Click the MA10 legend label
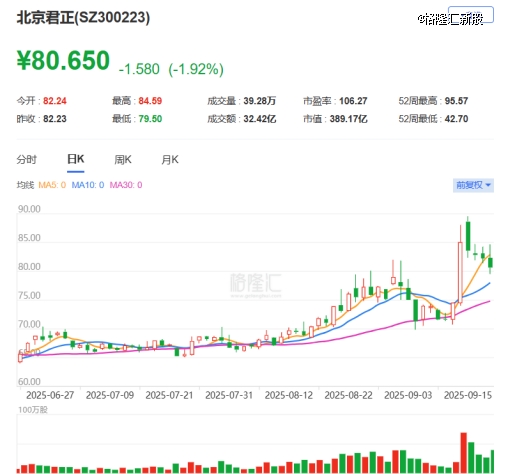The height and width of the screenshot is (474, 508). 88,185
